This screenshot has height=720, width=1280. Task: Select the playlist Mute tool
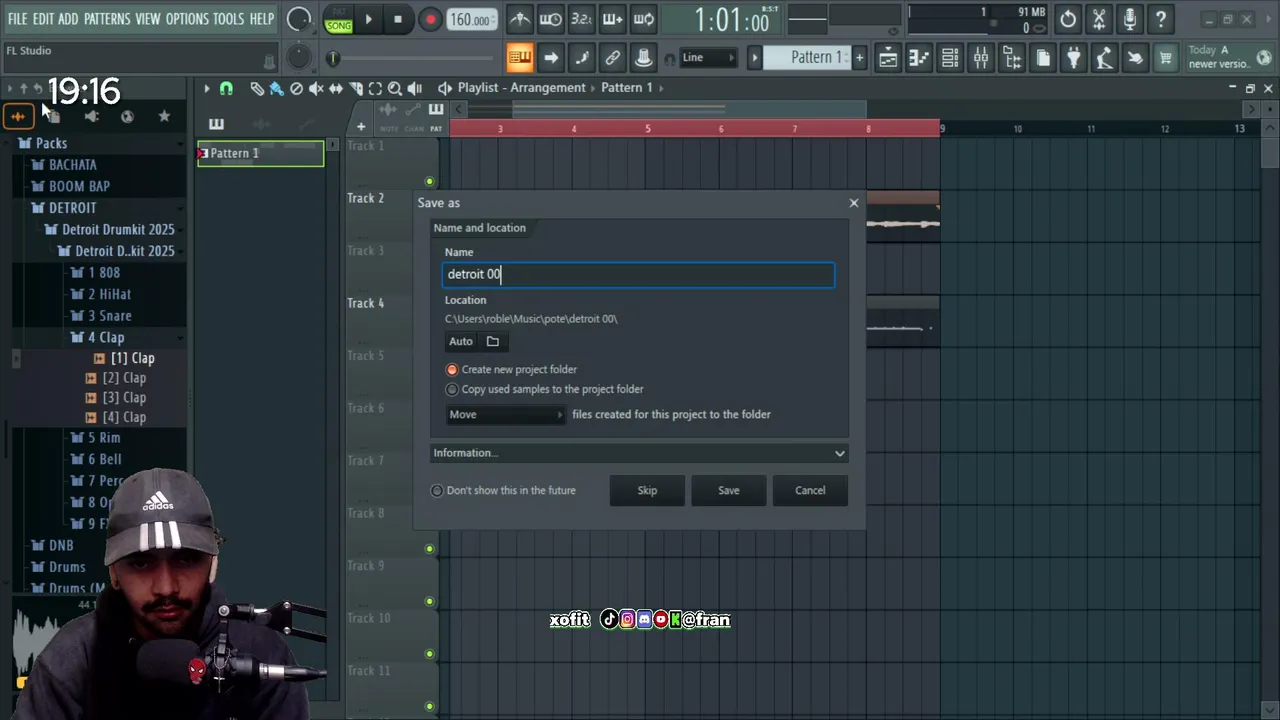(316, 88)
